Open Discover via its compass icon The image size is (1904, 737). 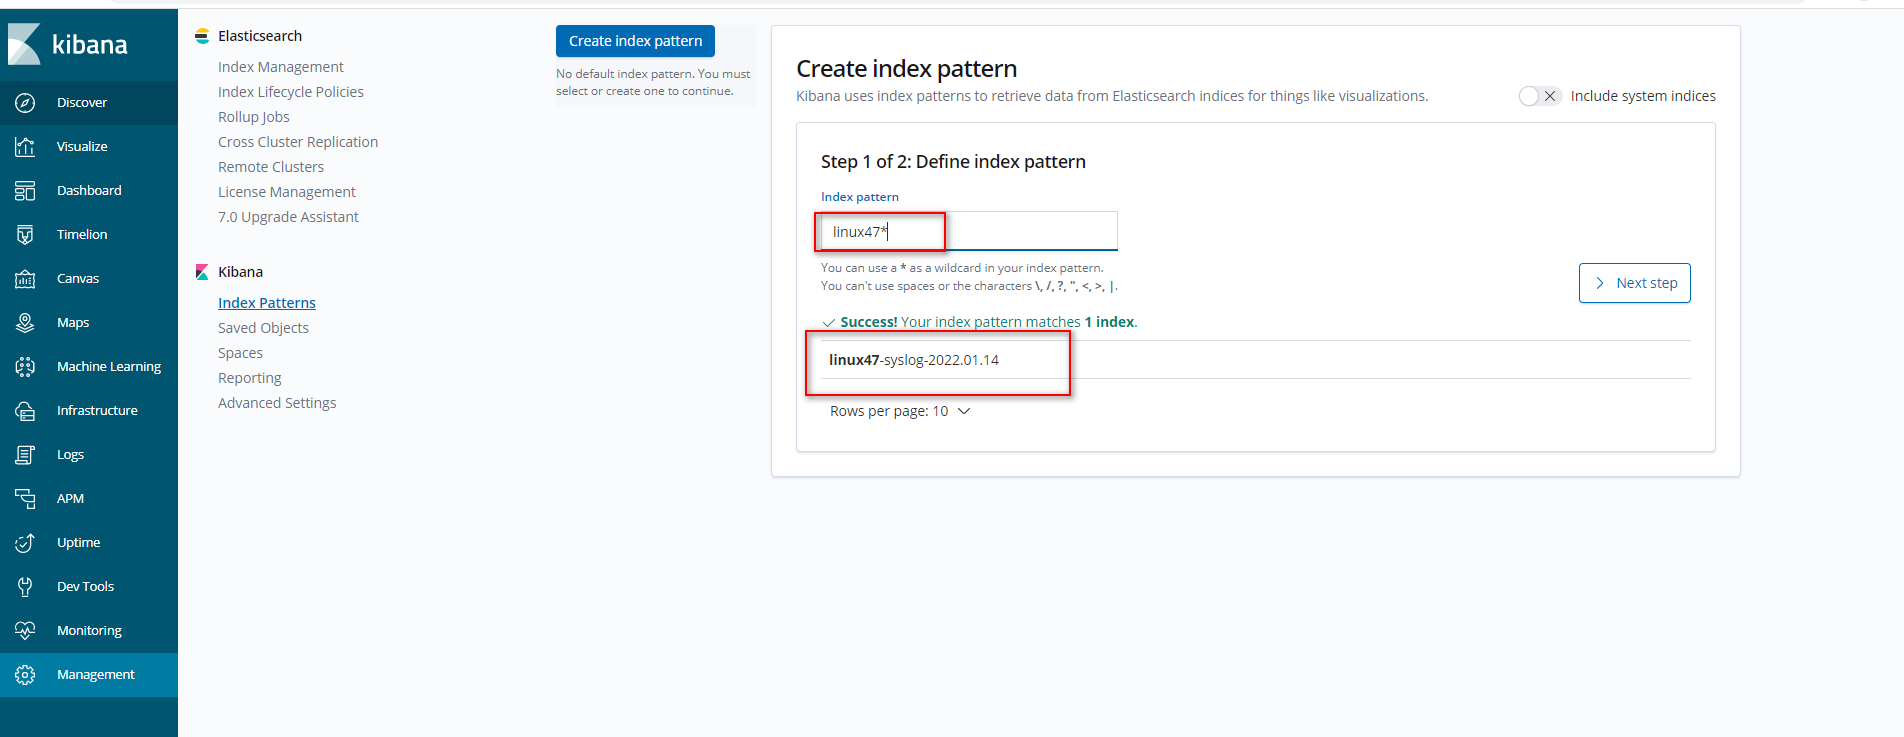[25, 102]
